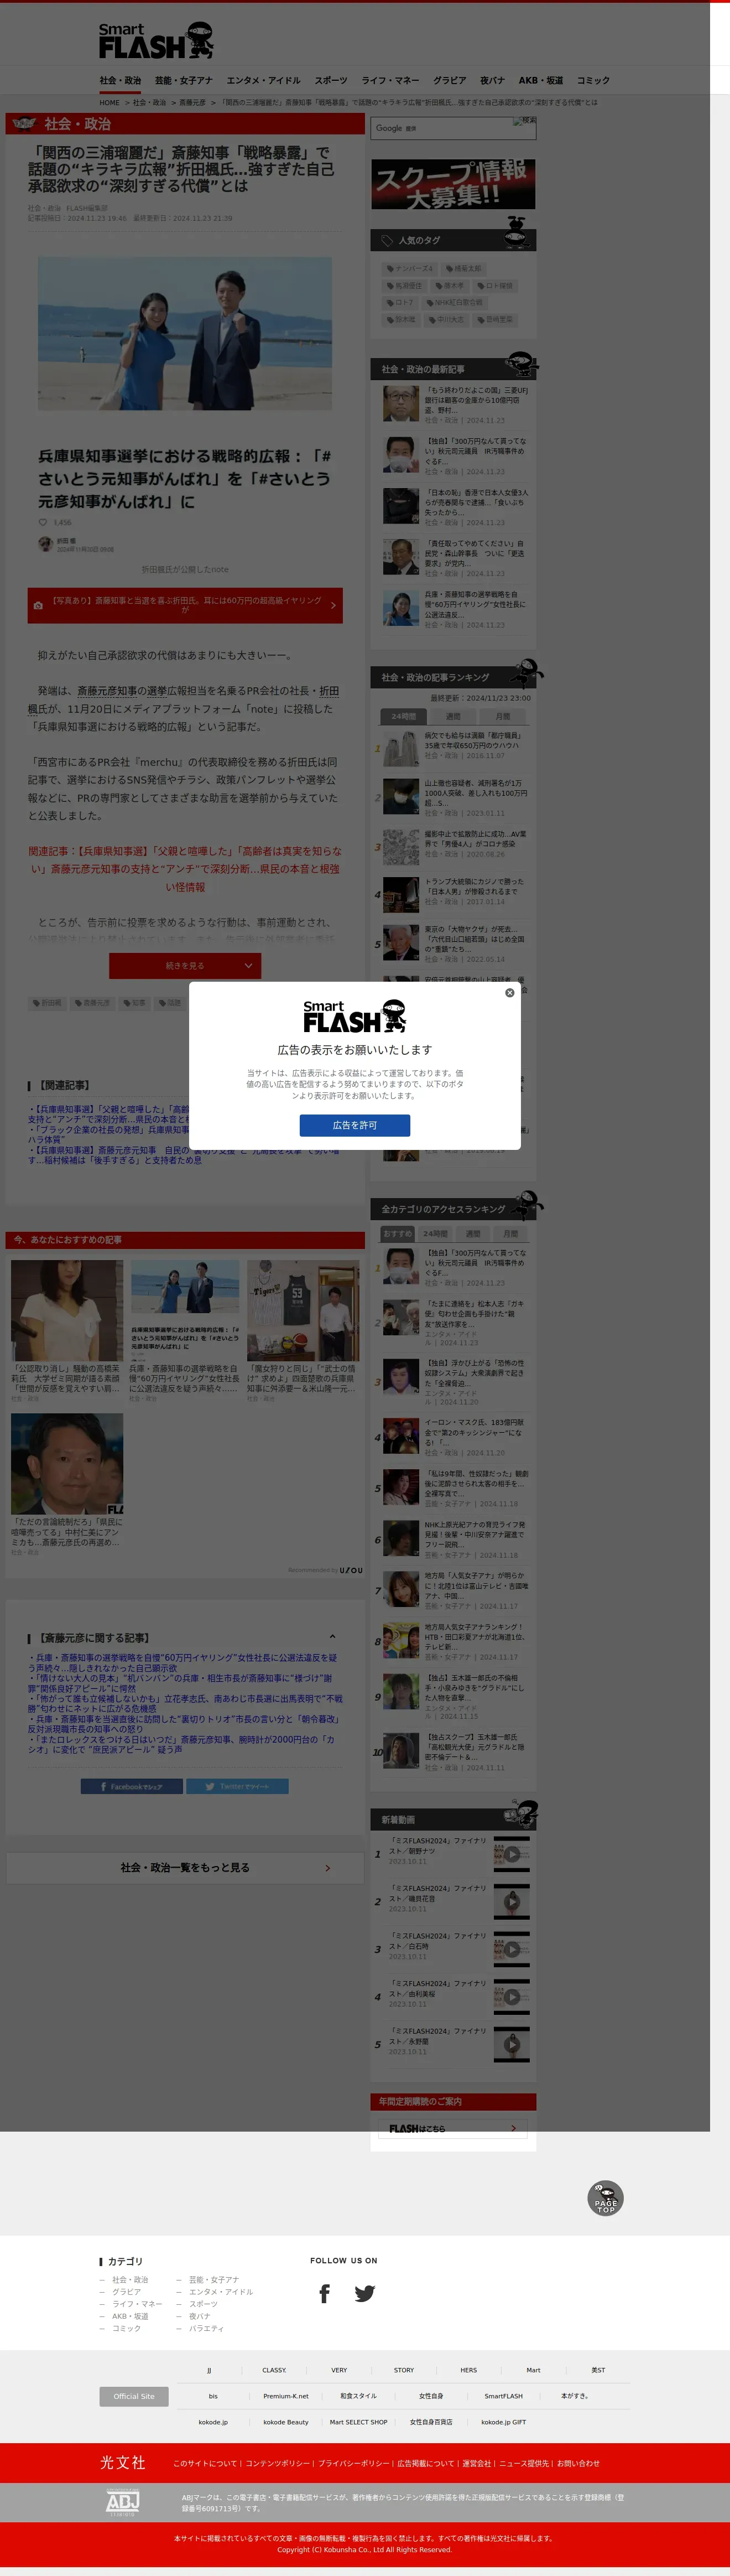The height and width of the screenshot is (2576, 730).
Task: Switch article ranking to 月間 tab
Action: (x=503, y=716)
